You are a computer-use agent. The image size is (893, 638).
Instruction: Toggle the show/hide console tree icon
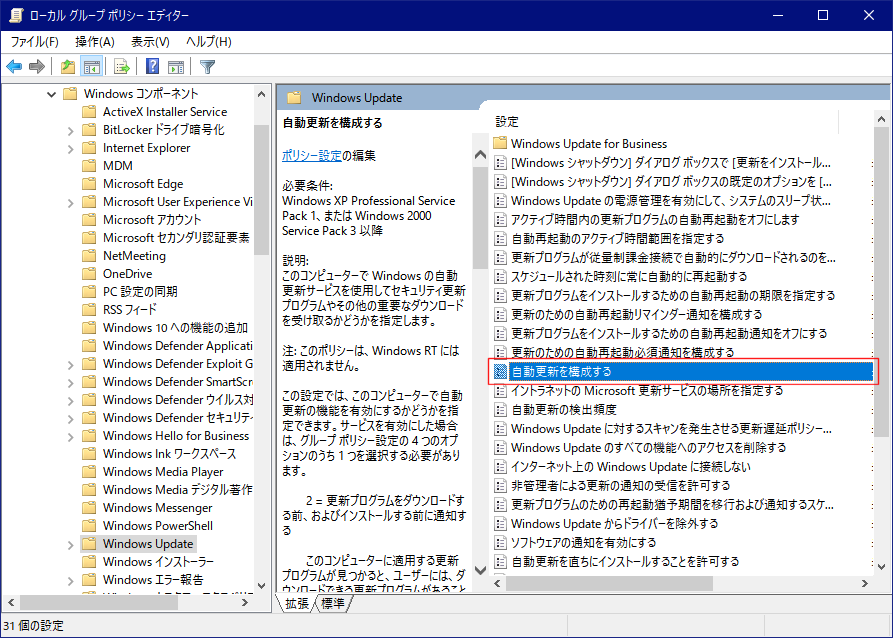[x=92, y=67]
